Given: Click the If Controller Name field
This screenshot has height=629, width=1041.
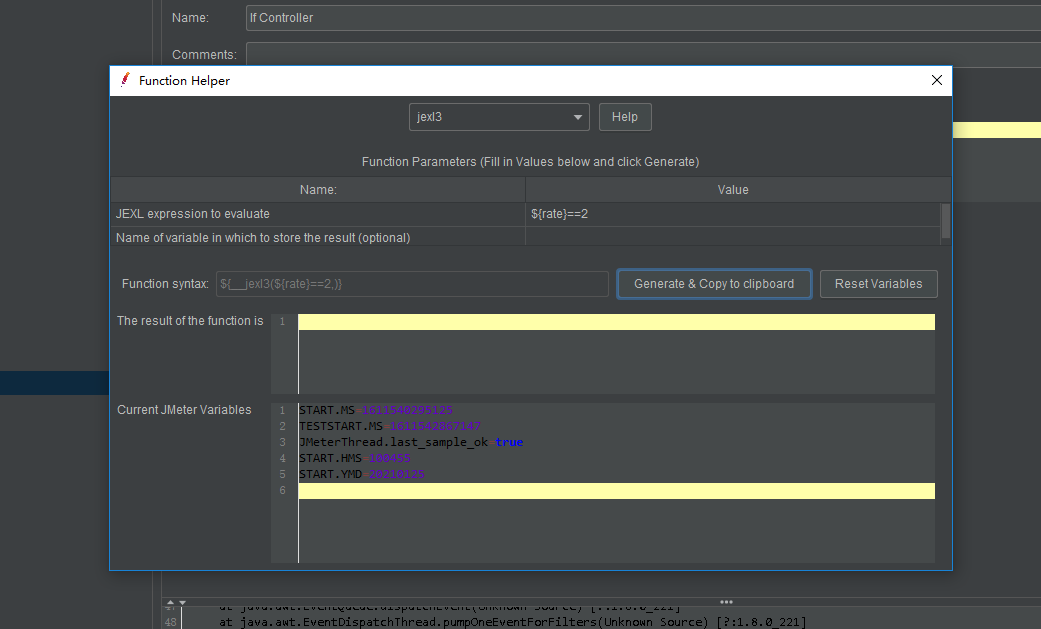Looking at the screenshot, I should pyautogui.click(x=643, y=18).
